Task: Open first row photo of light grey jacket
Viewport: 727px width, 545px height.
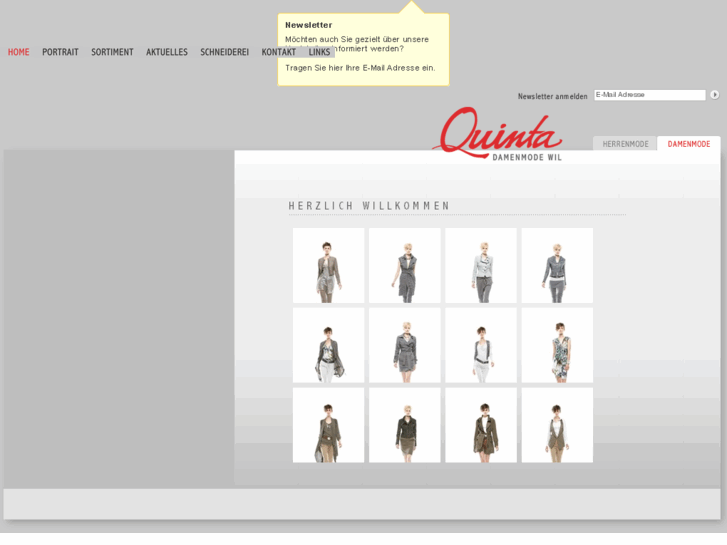Action: coord(481,265)
